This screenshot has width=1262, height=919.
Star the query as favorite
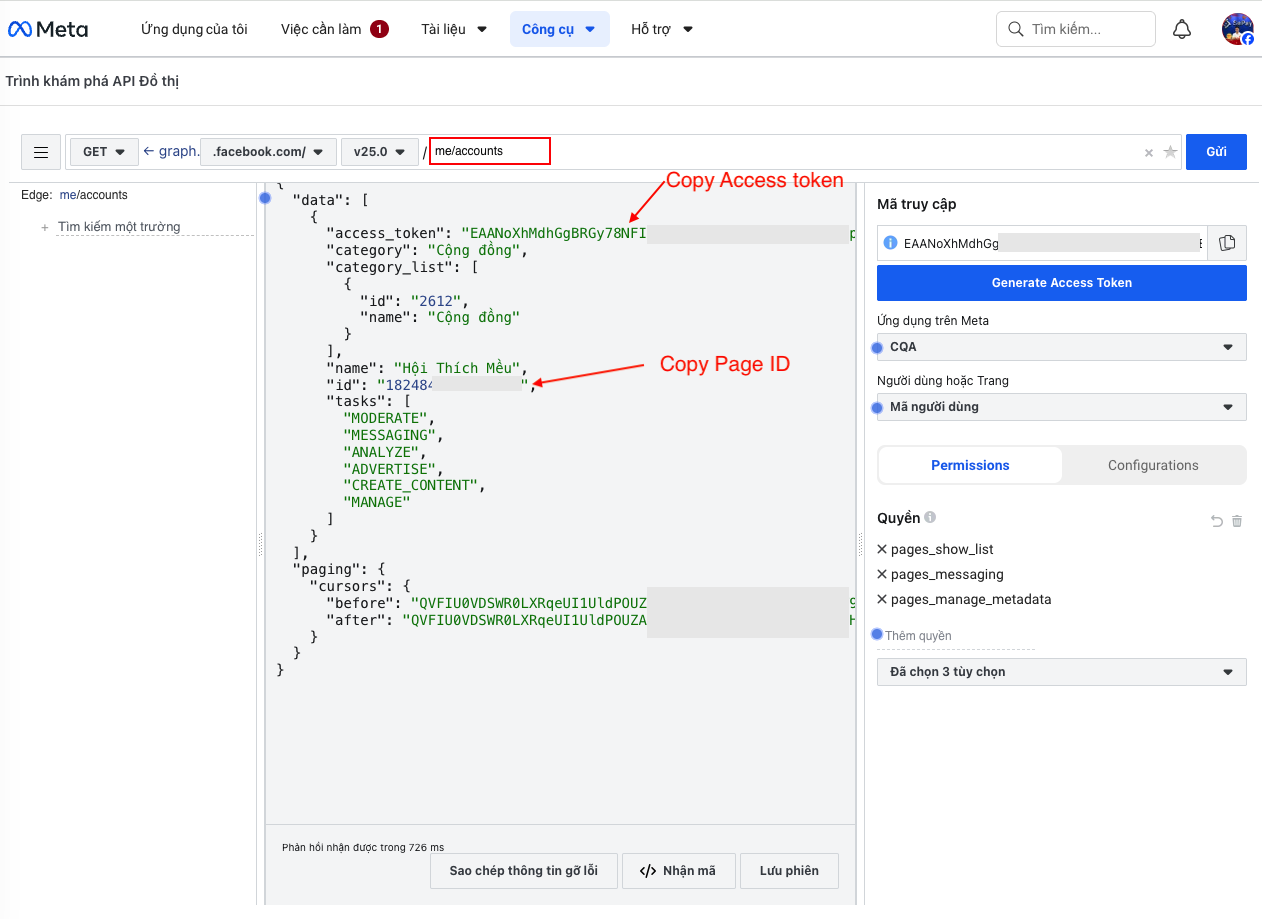tap(1170, 152)
